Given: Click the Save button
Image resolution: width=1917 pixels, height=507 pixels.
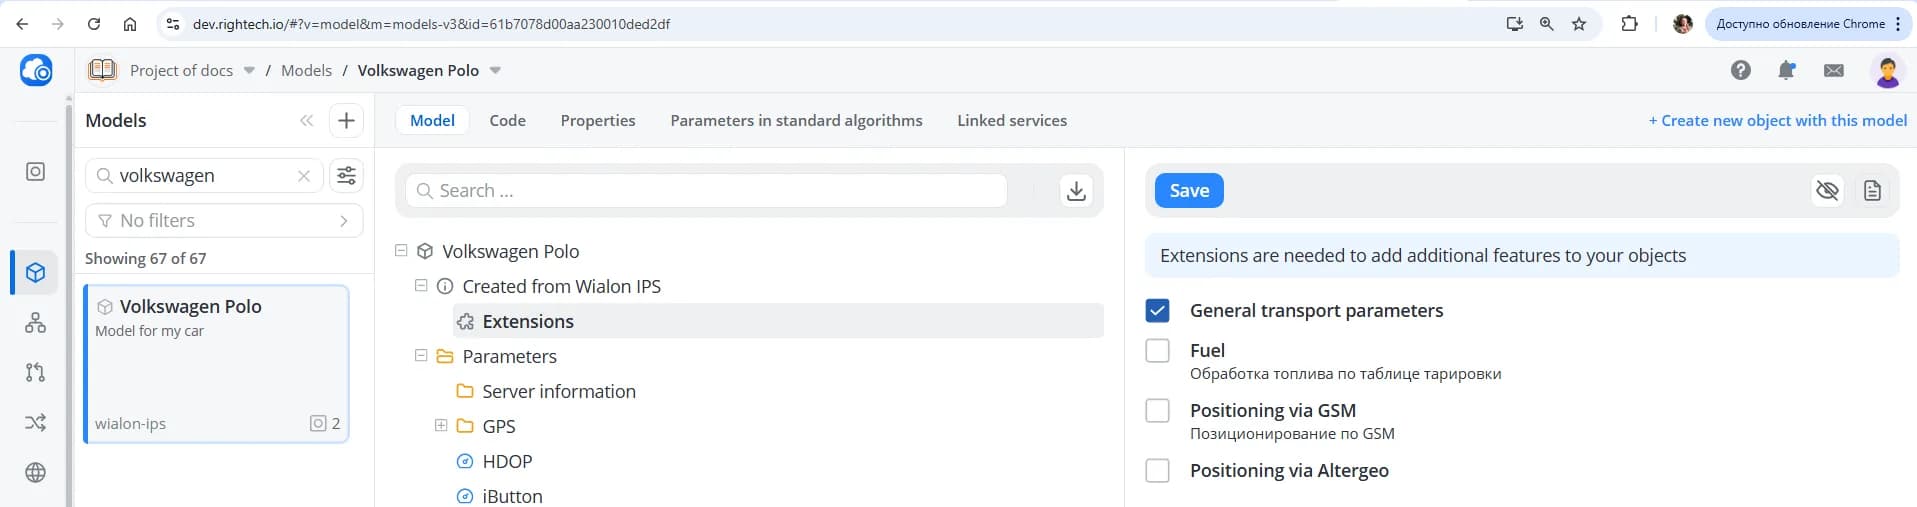Looking at the screenshot, I should pos(1189,191).
